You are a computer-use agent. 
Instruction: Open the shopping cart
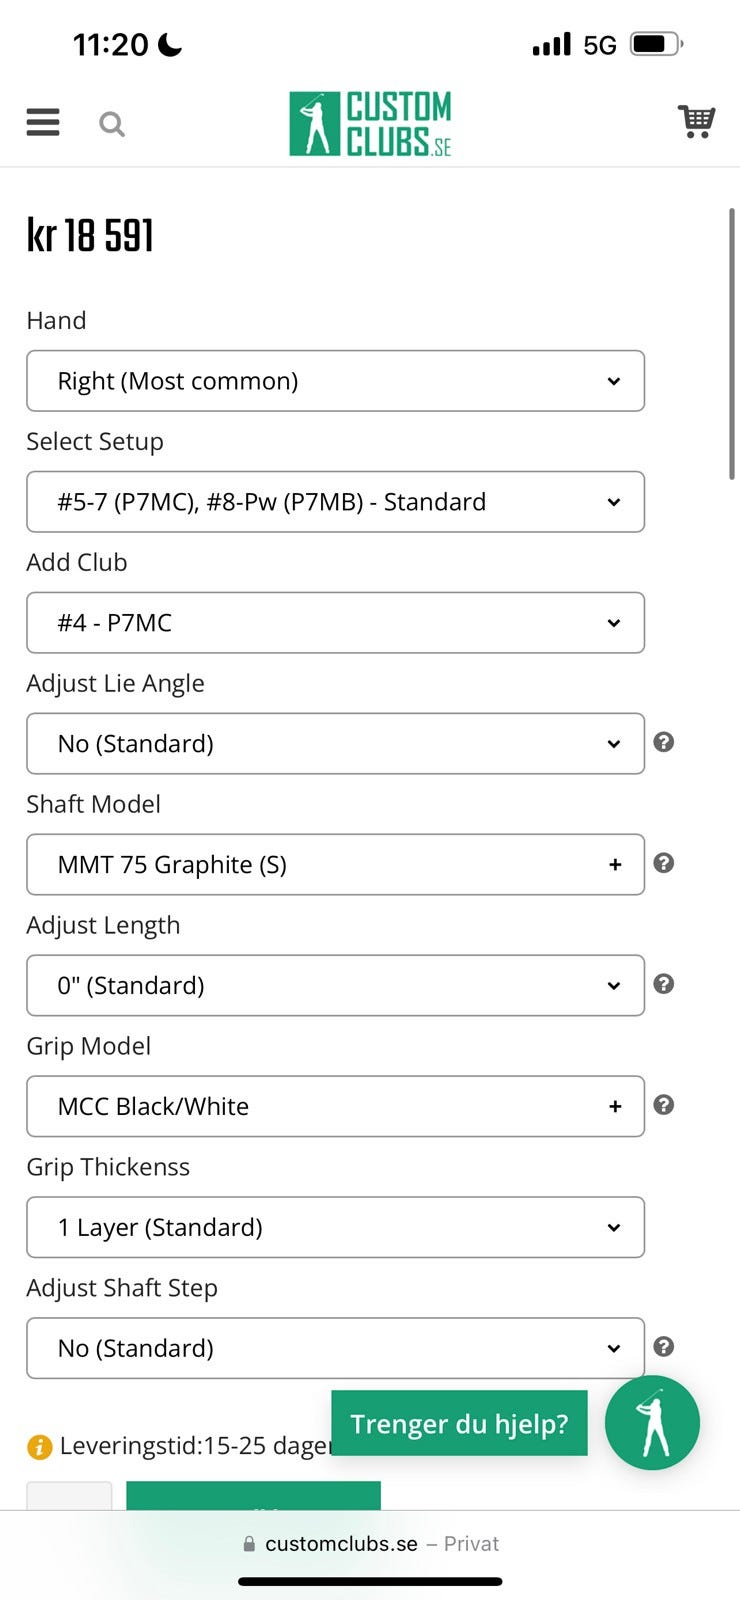pos(696,121)
